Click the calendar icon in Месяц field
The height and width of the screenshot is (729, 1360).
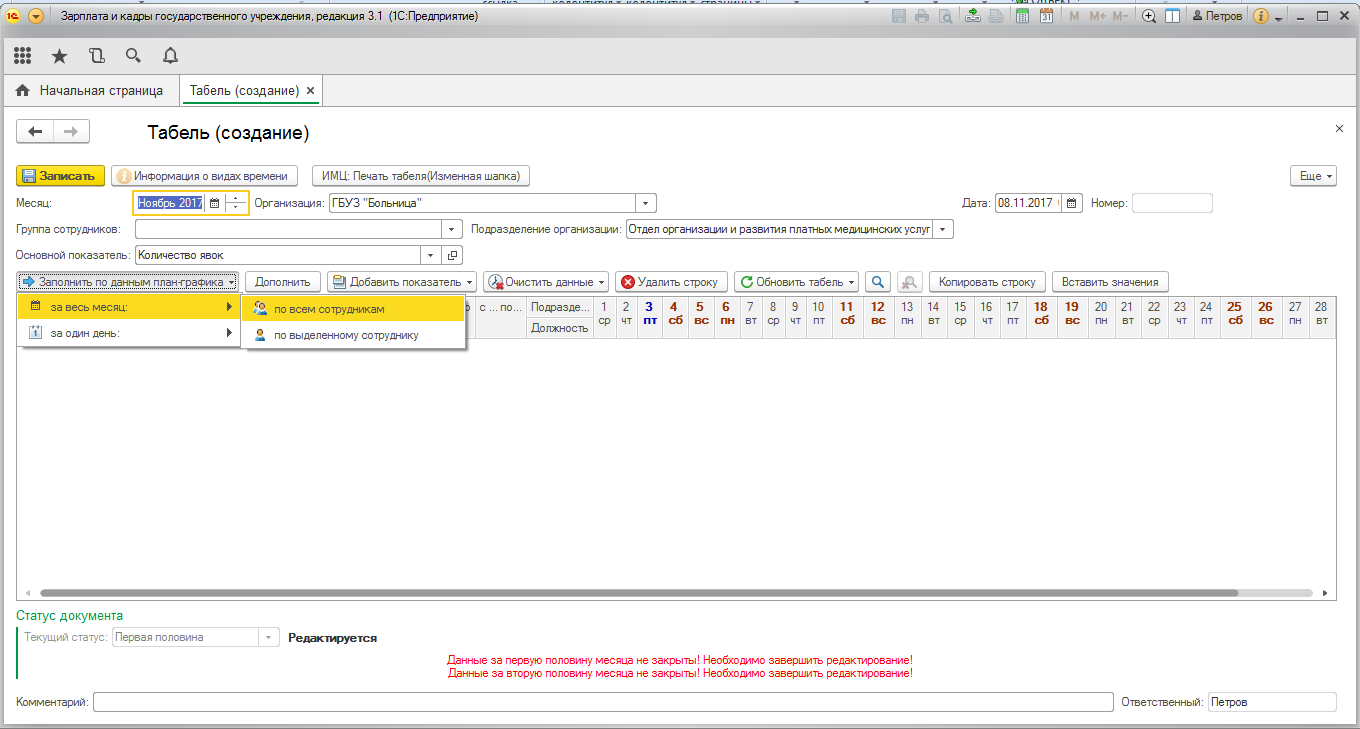[214, 203]
